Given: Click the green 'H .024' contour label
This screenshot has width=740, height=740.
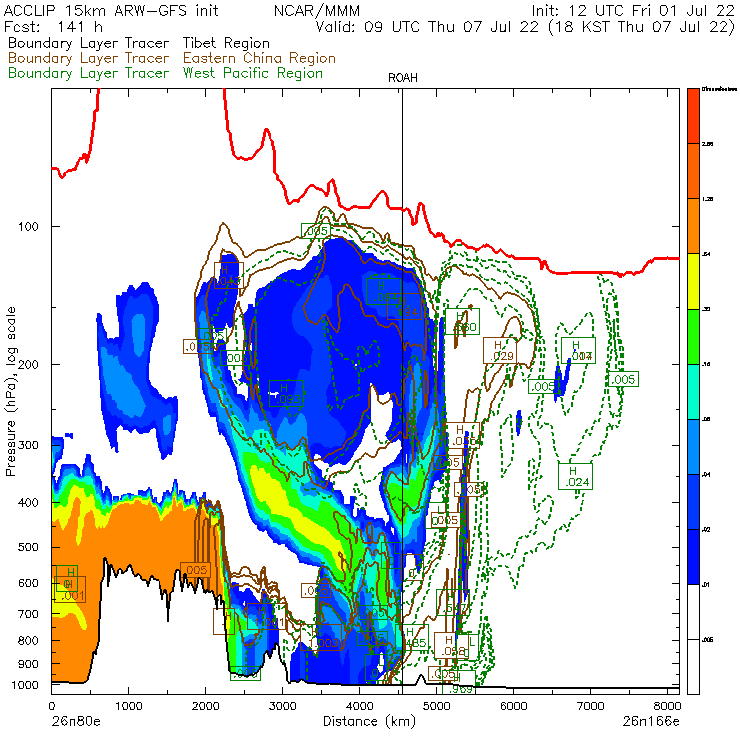Looking at the screenshot, I should click(x=575, y=477).
